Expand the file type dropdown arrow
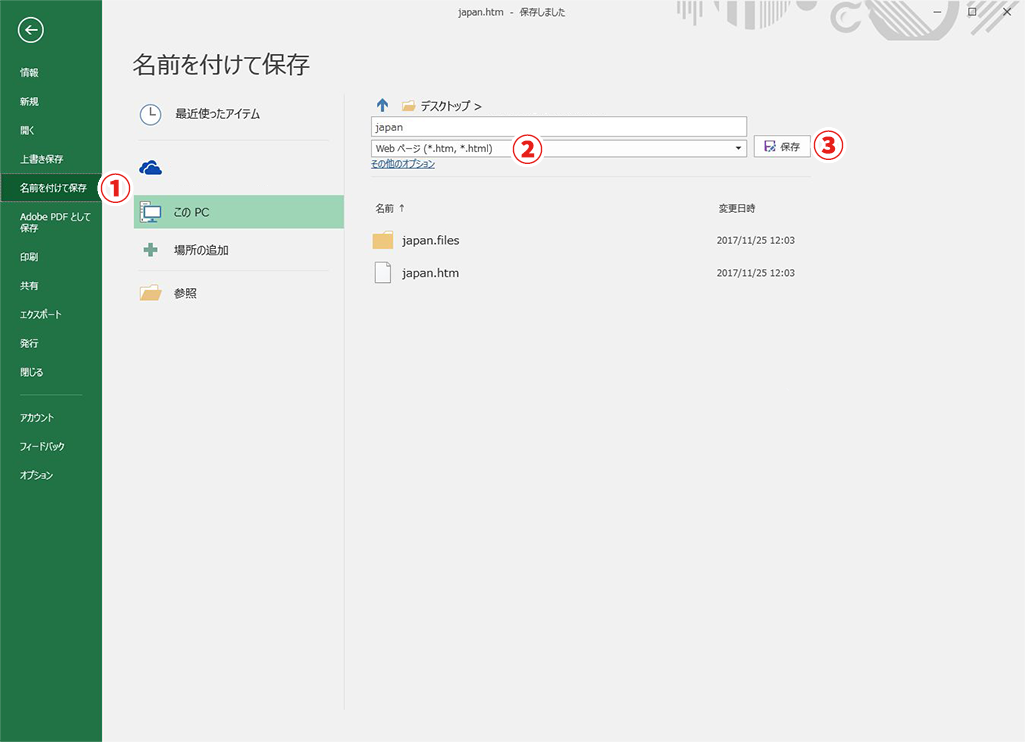 [739, 148]
